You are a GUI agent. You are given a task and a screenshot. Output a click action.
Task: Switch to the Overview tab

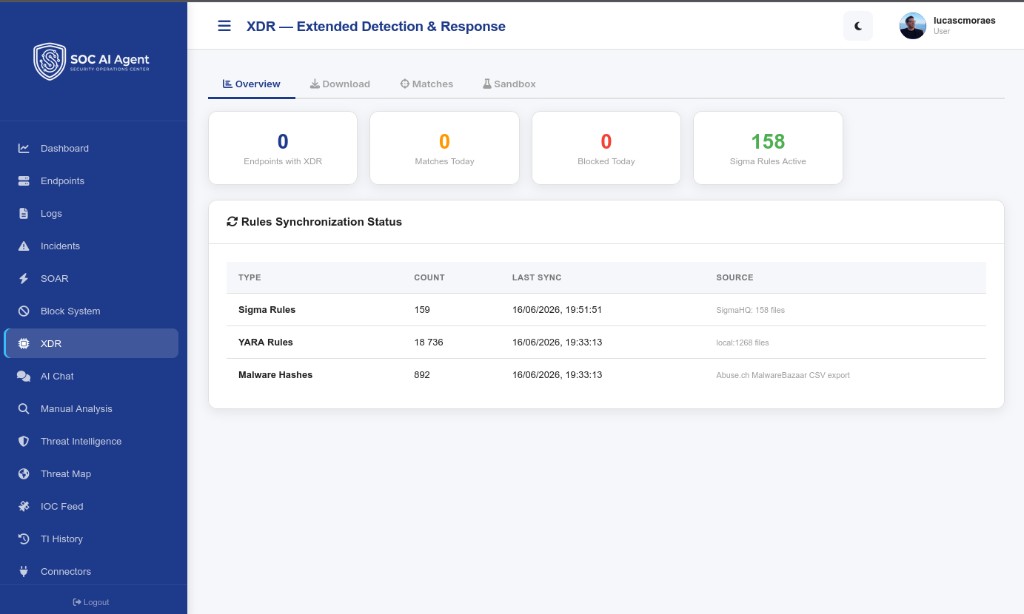click(251, 84)
